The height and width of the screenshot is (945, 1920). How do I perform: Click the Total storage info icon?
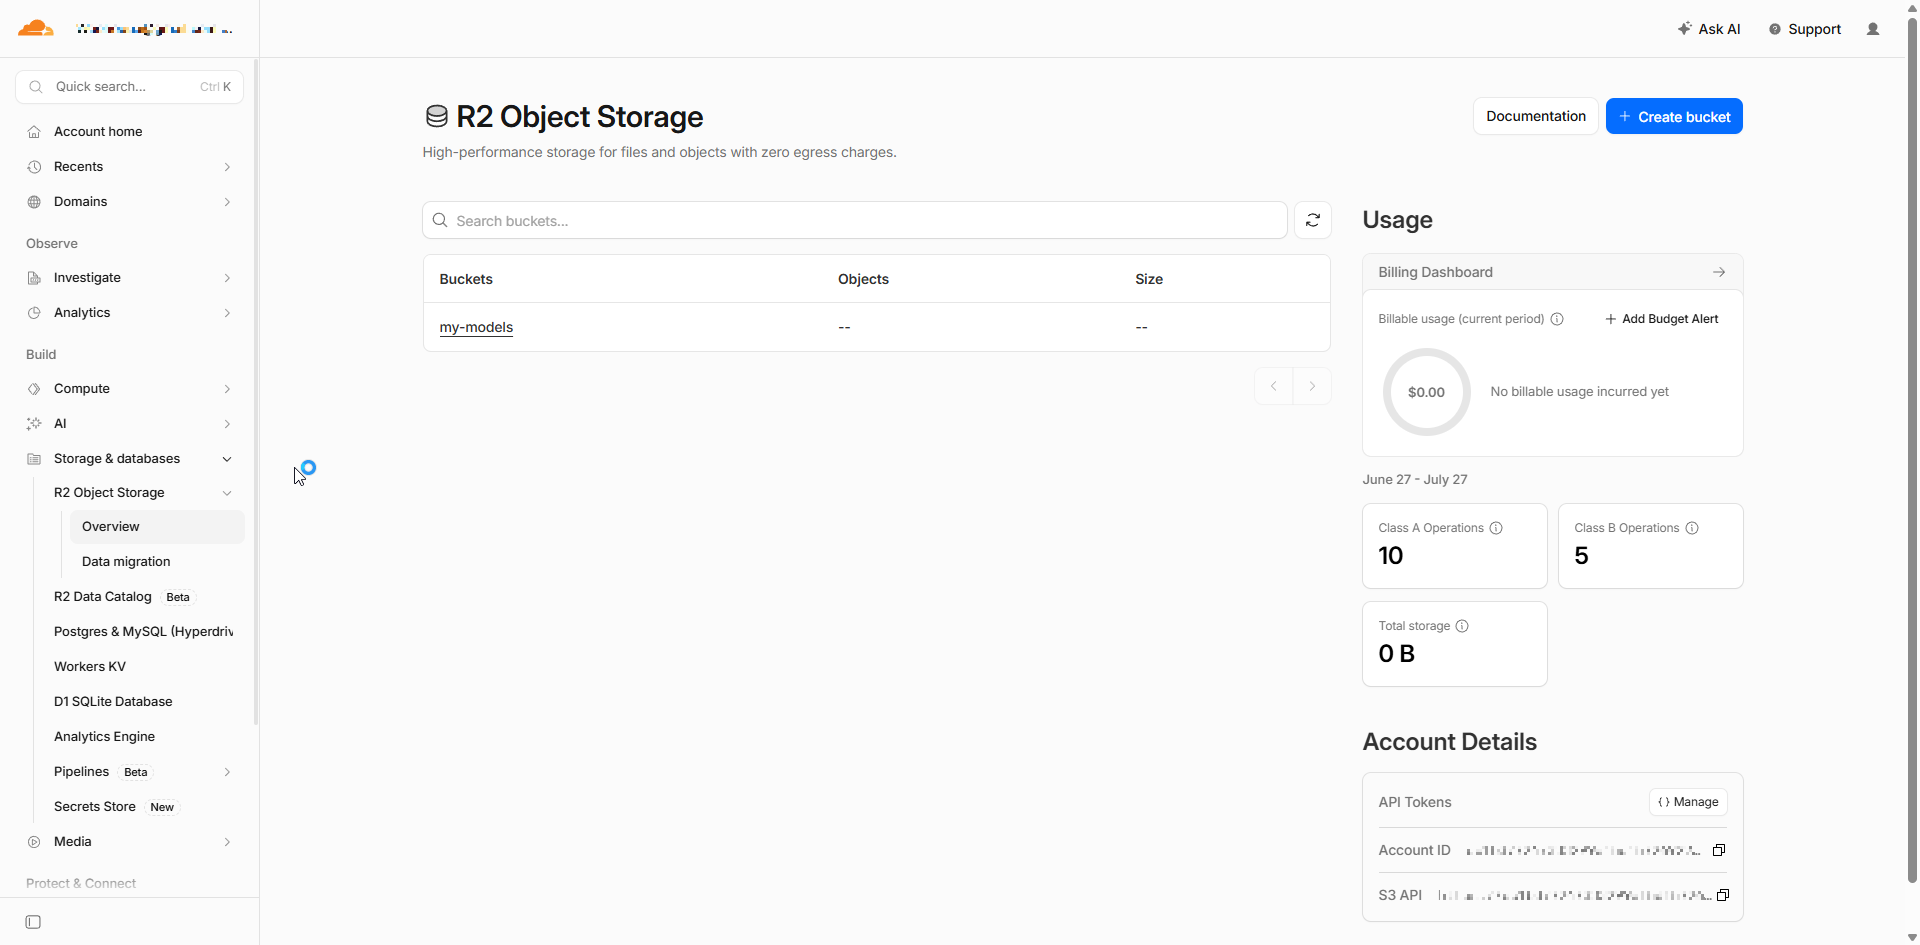(1462, 626)
